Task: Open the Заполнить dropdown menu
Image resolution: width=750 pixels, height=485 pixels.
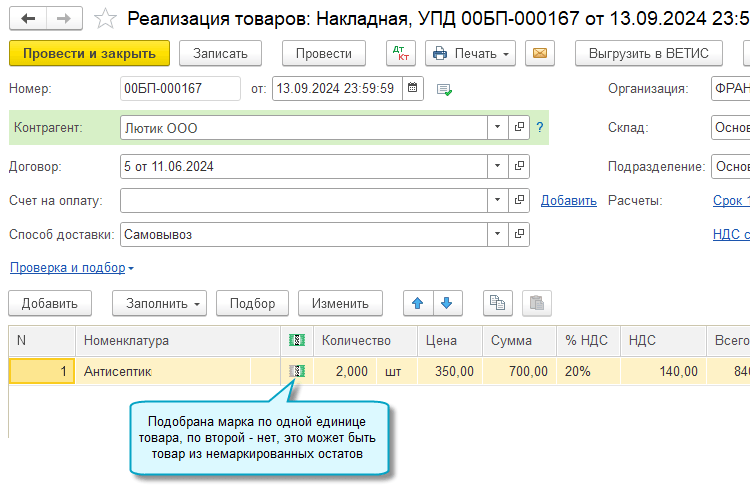Action: [x=159, y=303]
